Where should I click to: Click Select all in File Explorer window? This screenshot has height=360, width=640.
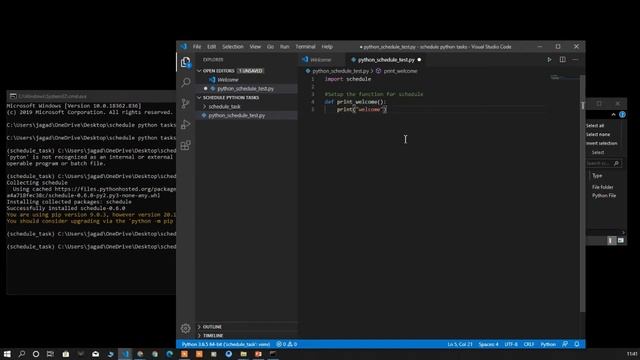pos(595,126)
